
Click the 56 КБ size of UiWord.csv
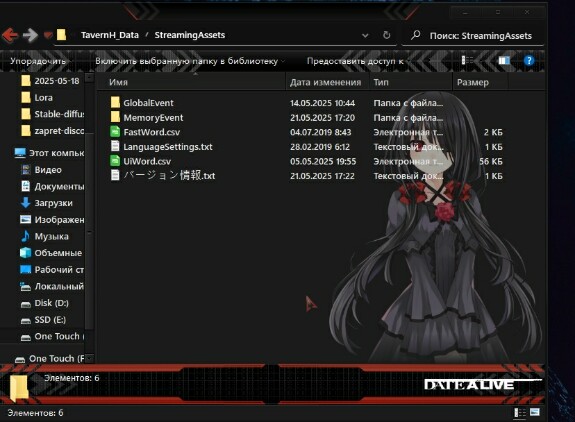click(491, 161)
